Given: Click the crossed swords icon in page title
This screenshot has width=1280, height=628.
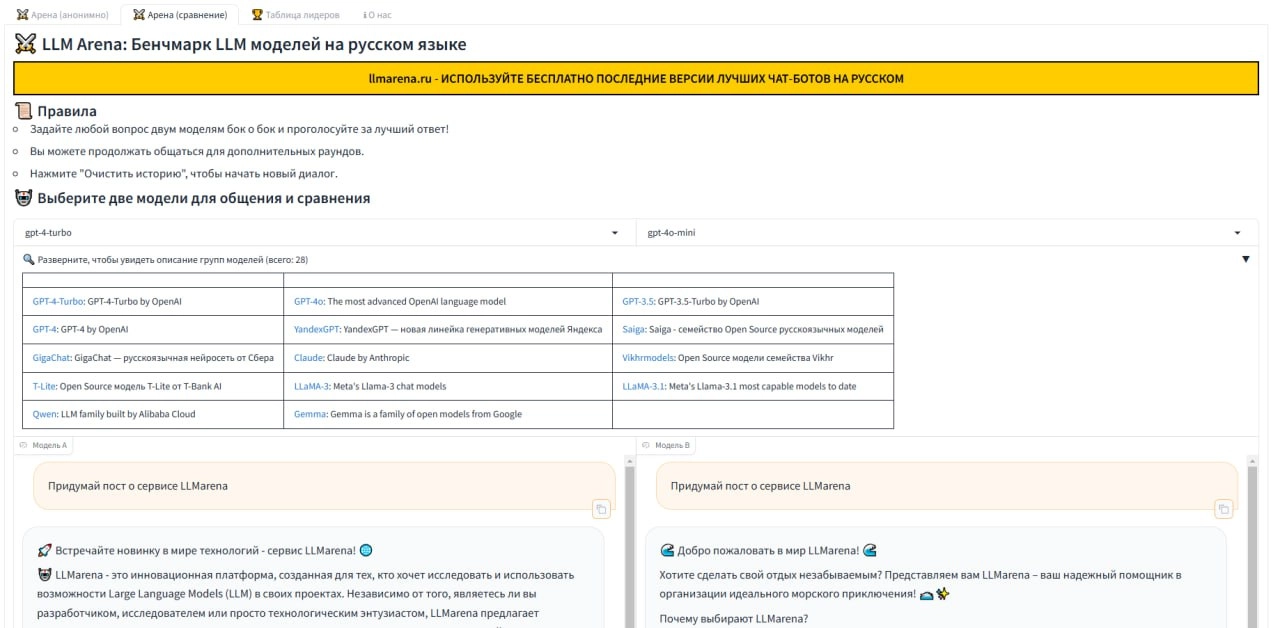Looking at the screenshot, I should click(x=26, y=44).
